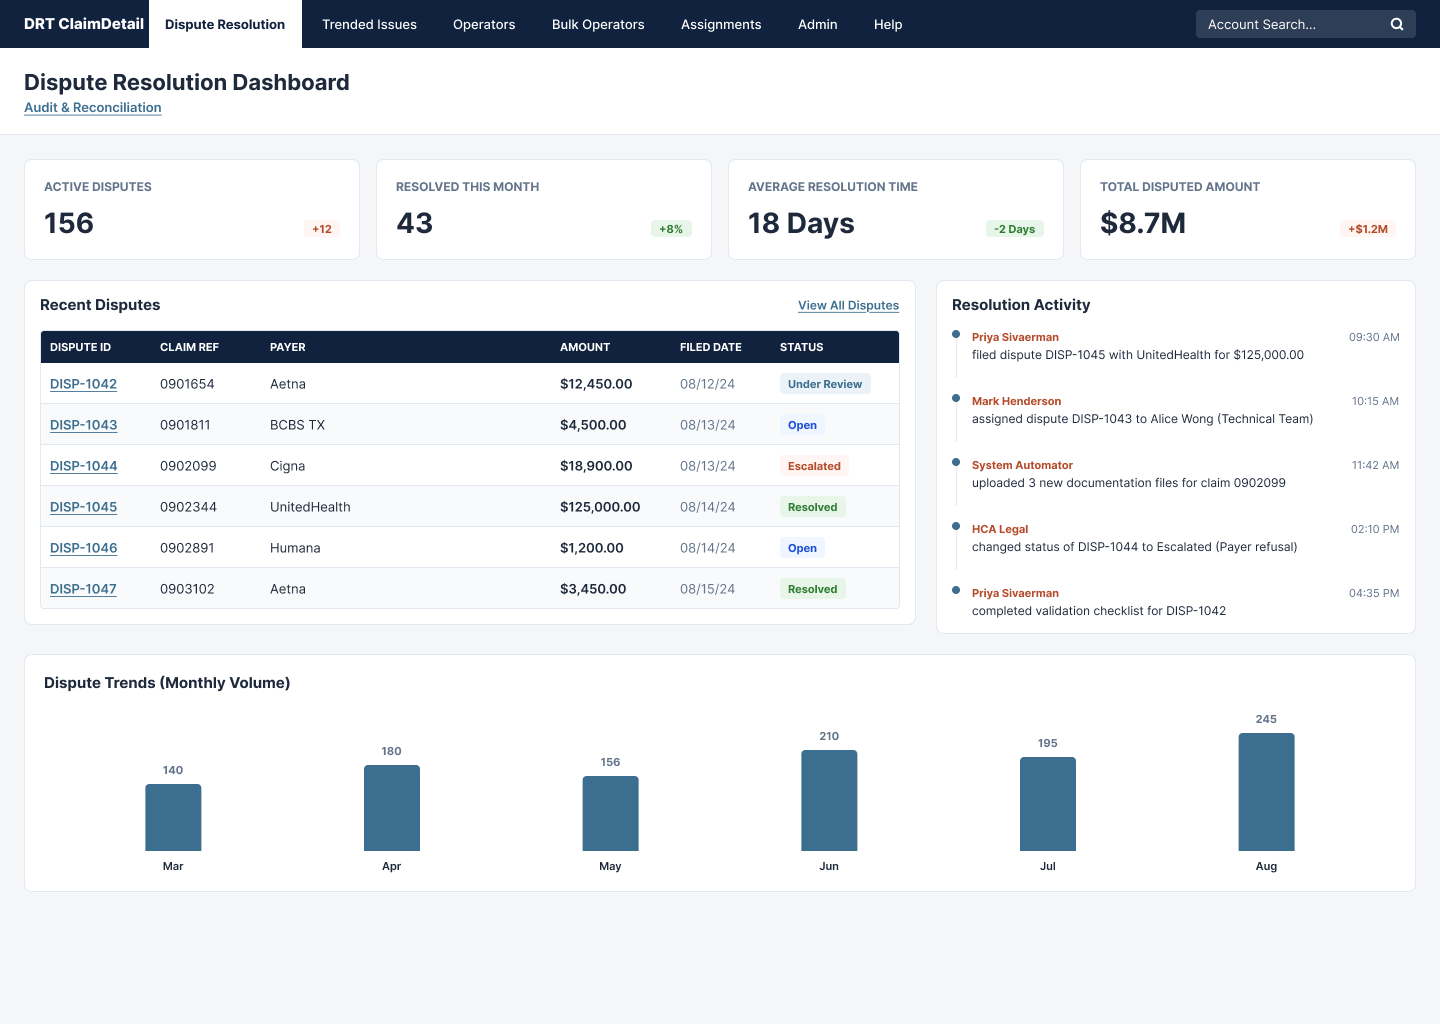Click the +12 active disputes badge
The width and height of the screenshot is (1440, 1024).
click(322, 229)
